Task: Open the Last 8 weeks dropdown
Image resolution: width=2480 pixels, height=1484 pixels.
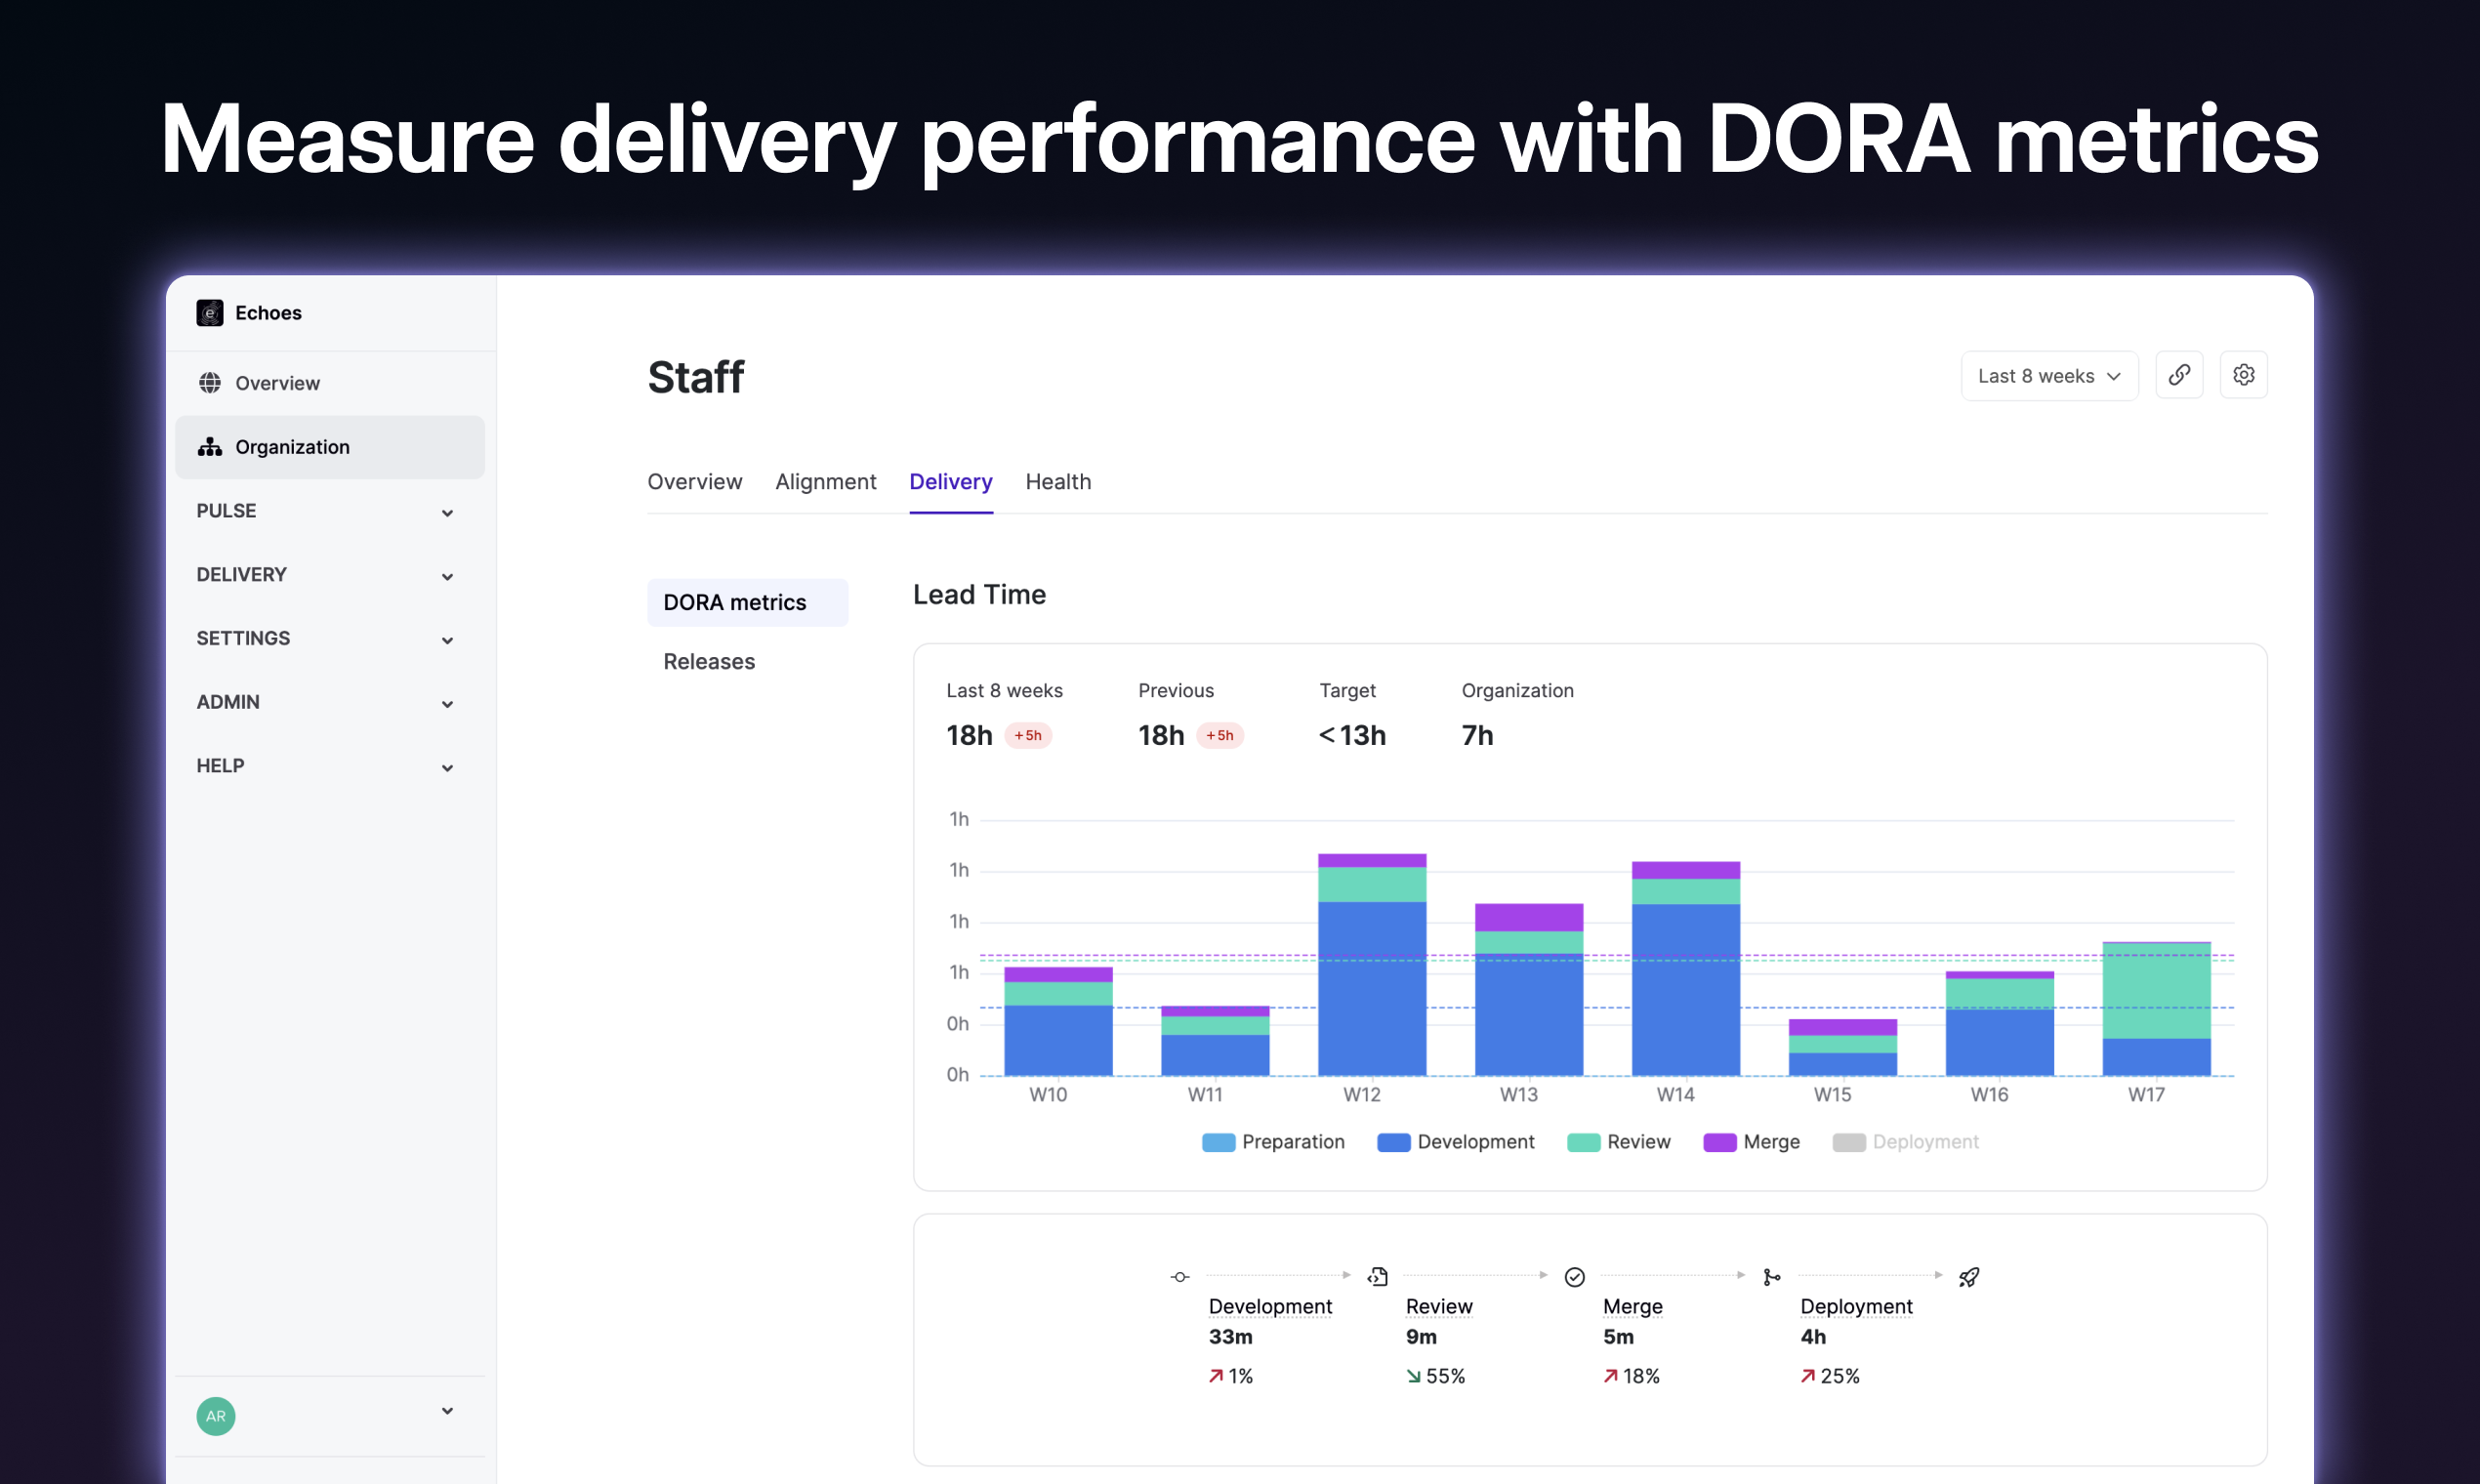Action: (2048, 376)
